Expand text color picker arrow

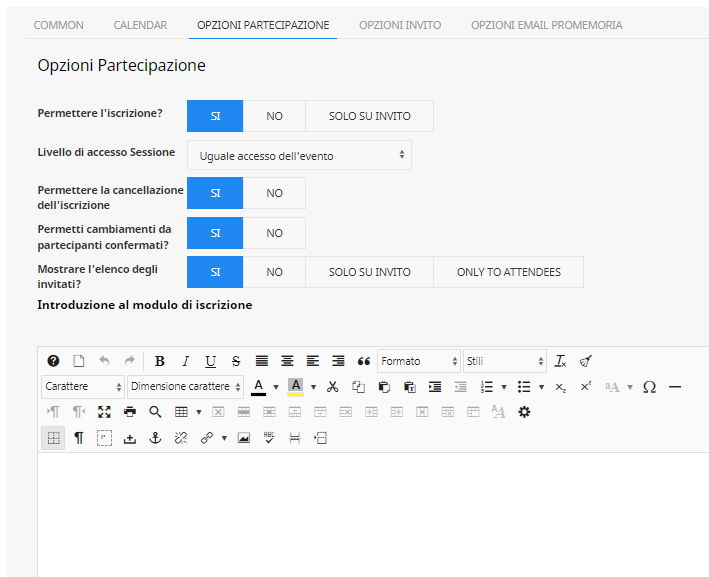pos(276,387)
